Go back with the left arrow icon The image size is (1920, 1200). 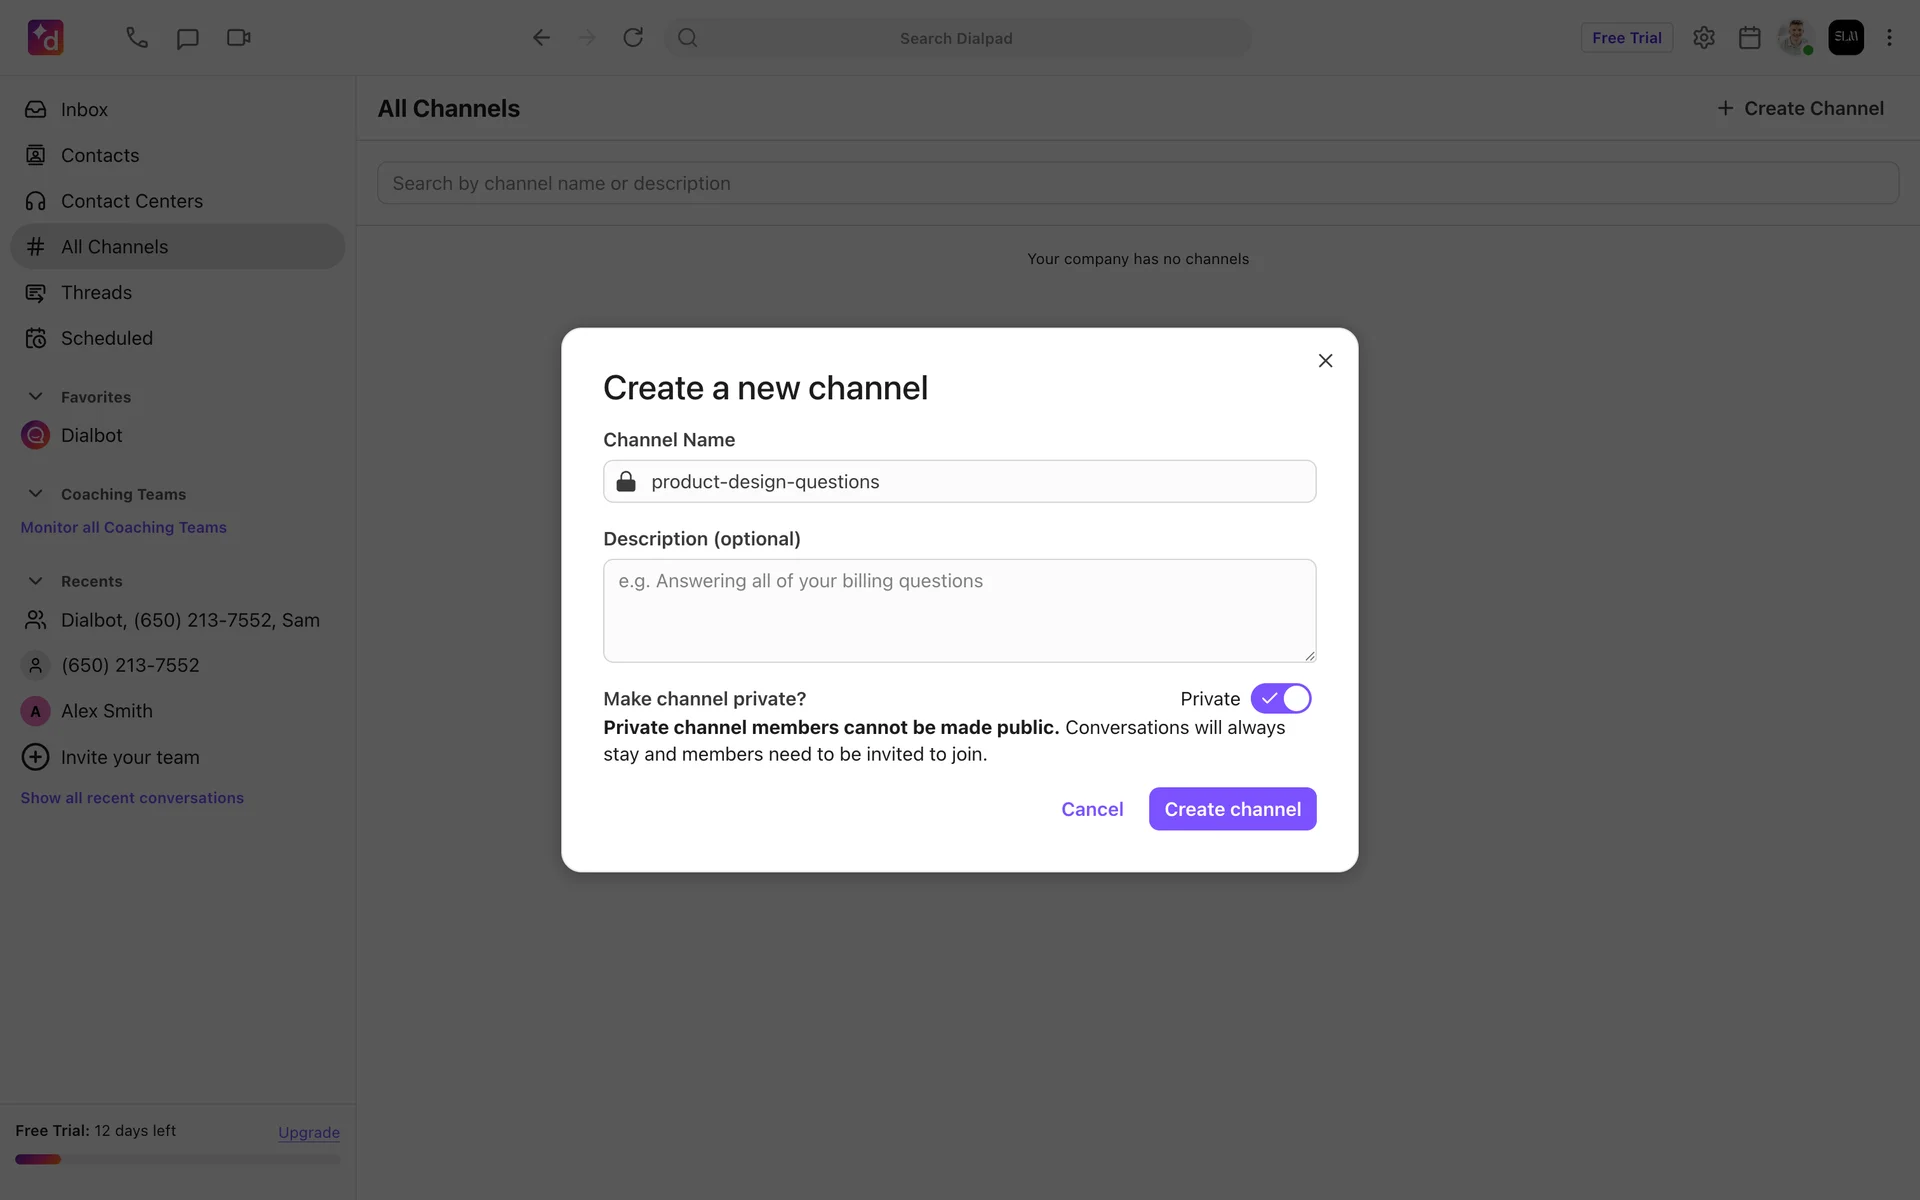click(x=541, y=38)
